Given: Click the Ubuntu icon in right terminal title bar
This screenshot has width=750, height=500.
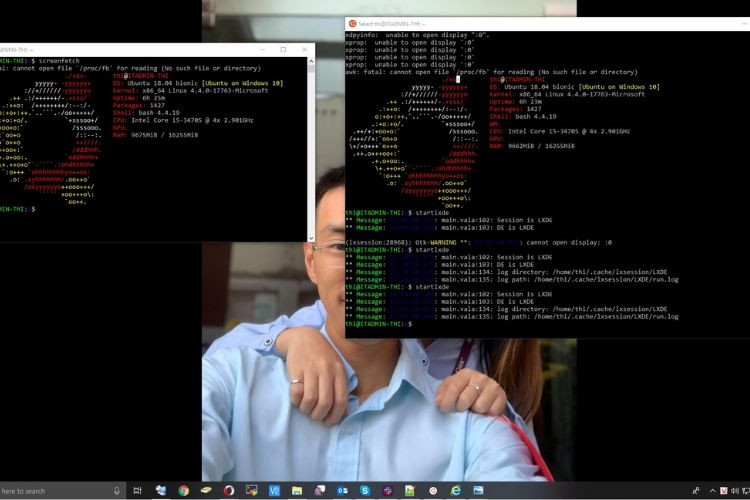Looking at the screenshot, I should pyautogui.click(x=353, y=23).
